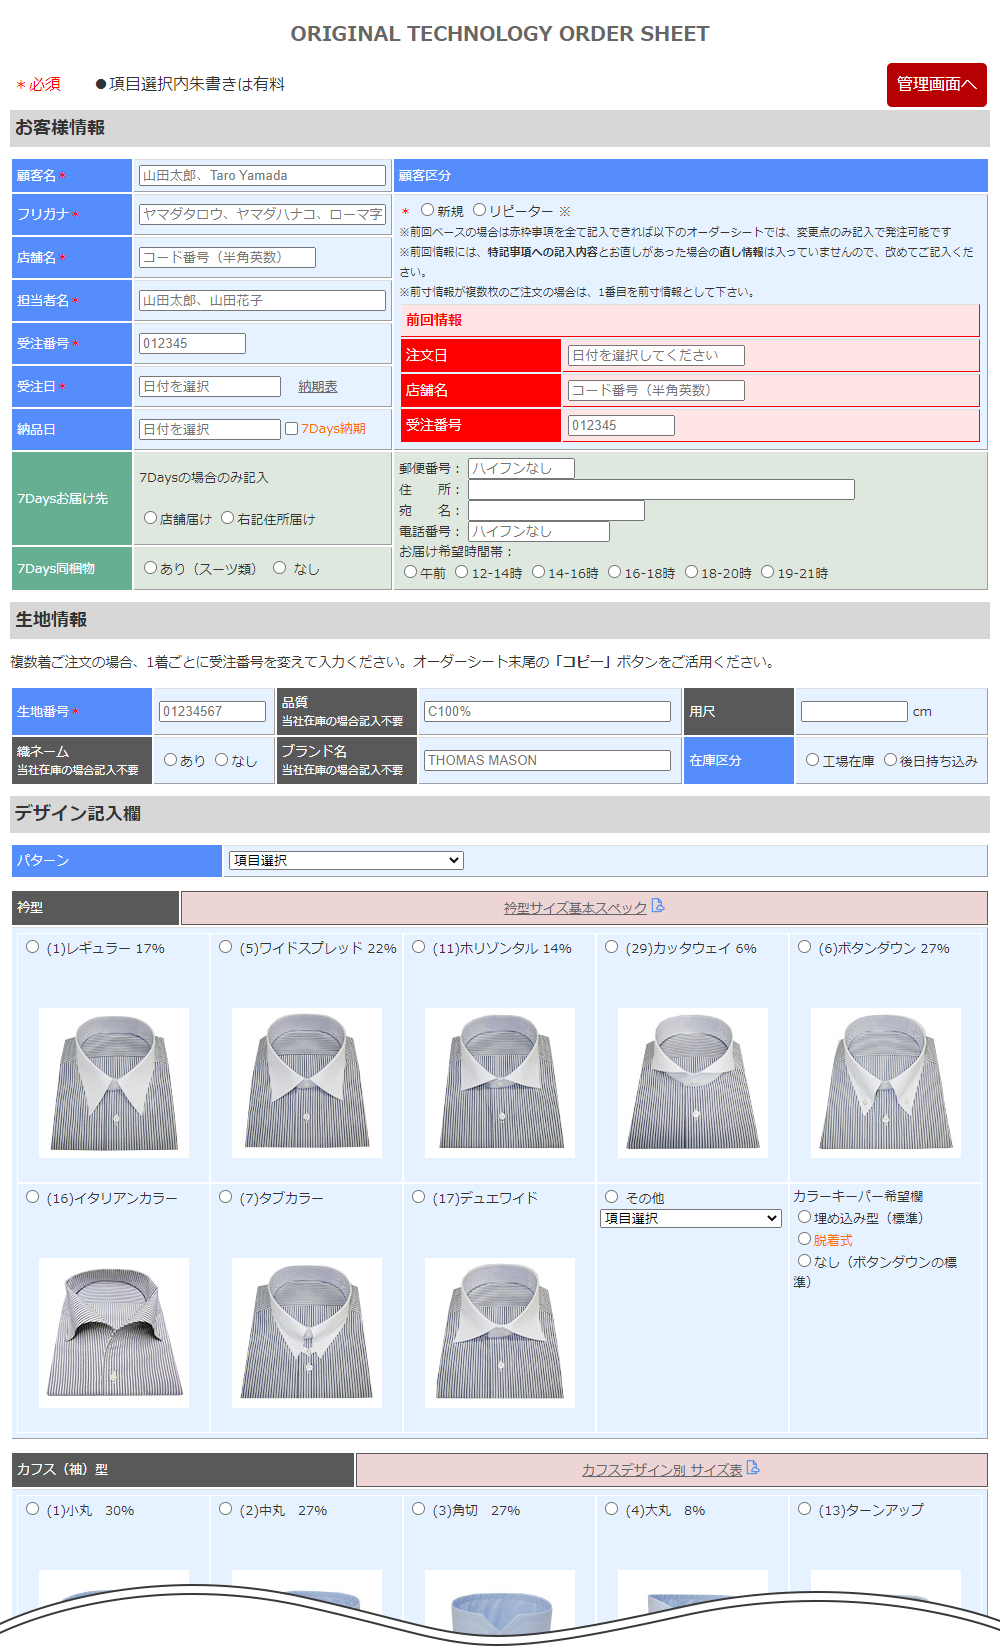Focus the 生地番号 text field
Image resolution: width=1000 pixels, height=1651 pixels.
click(212, 712)
